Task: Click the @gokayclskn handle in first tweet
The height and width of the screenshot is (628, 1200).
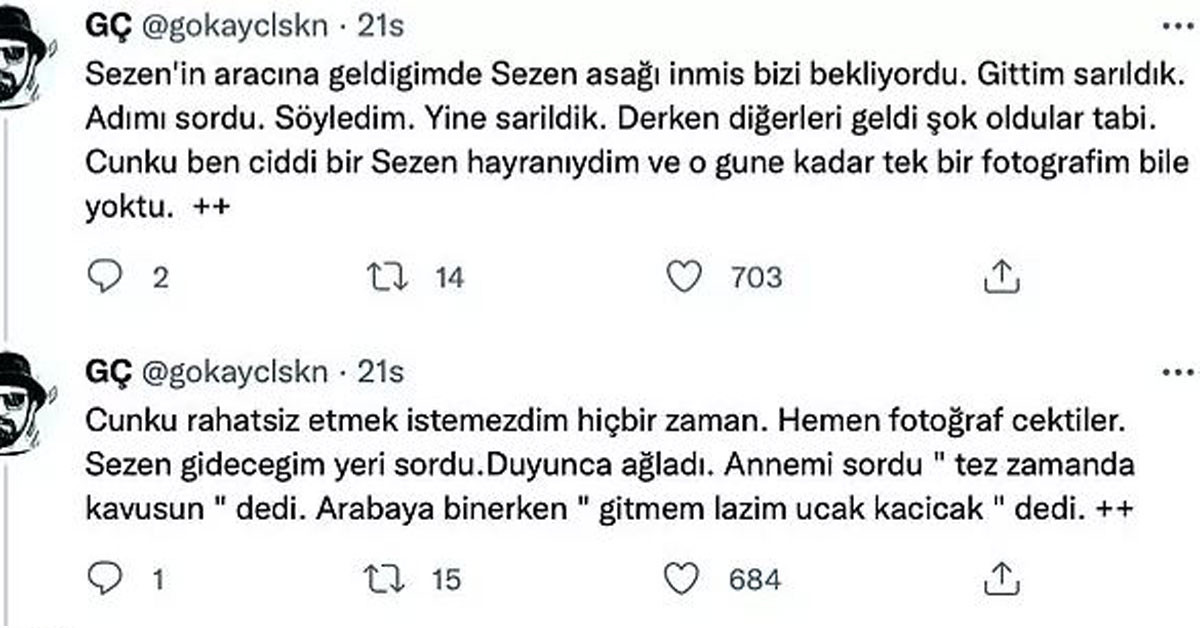Action: click(x=236, y=28)
